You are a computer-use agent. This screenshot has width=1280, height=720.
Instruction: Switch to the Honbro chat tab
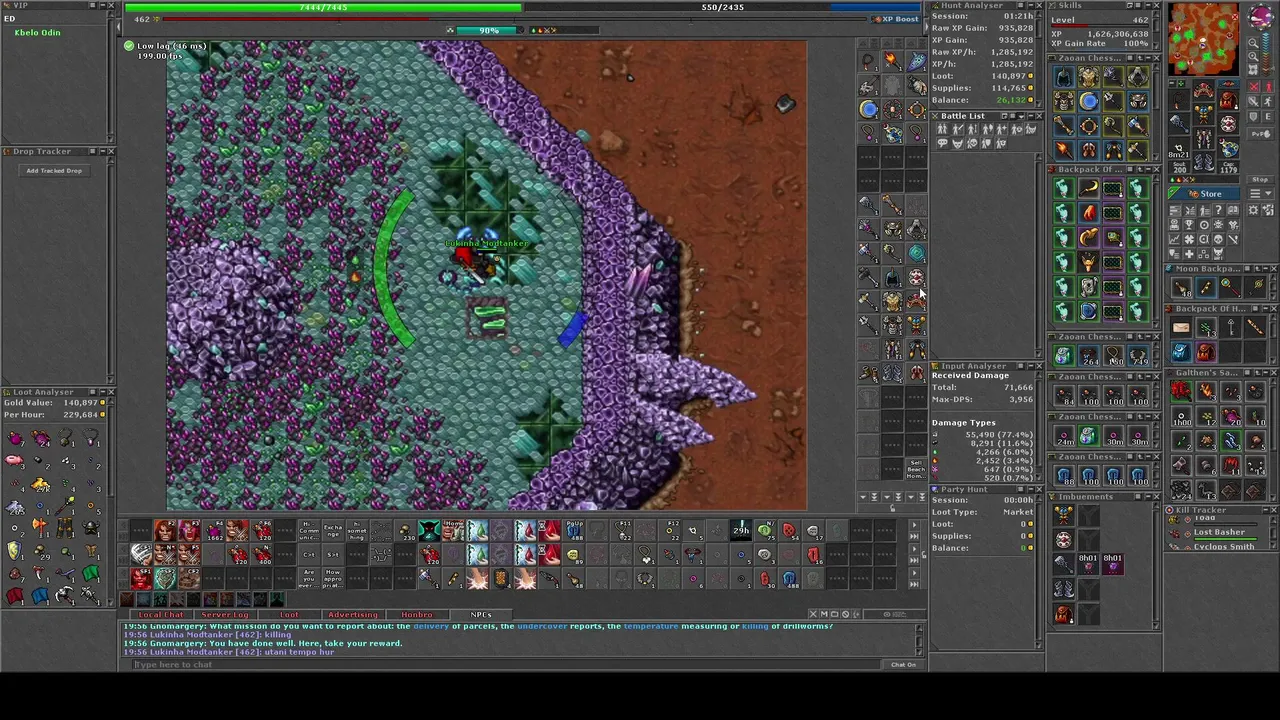coord(417,614)
